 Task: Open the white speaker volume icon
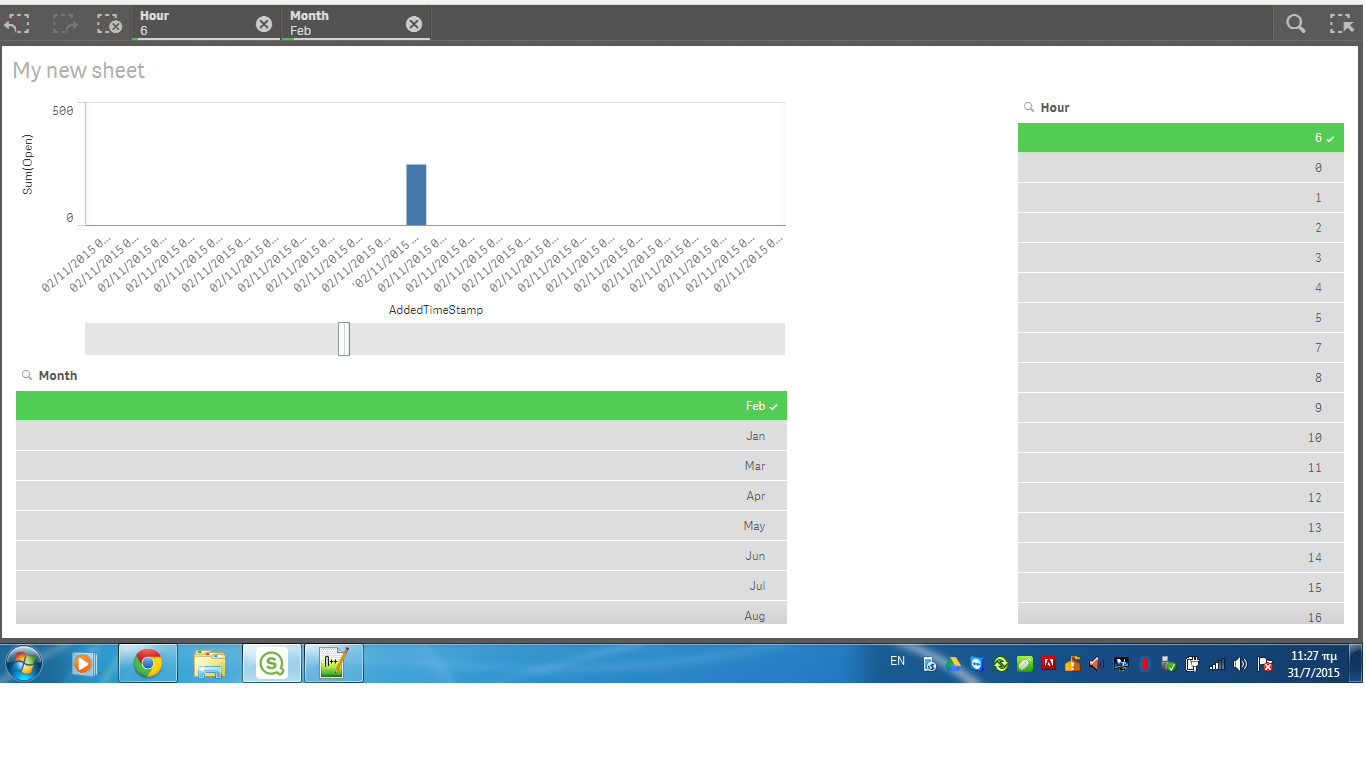[1240, 664]
